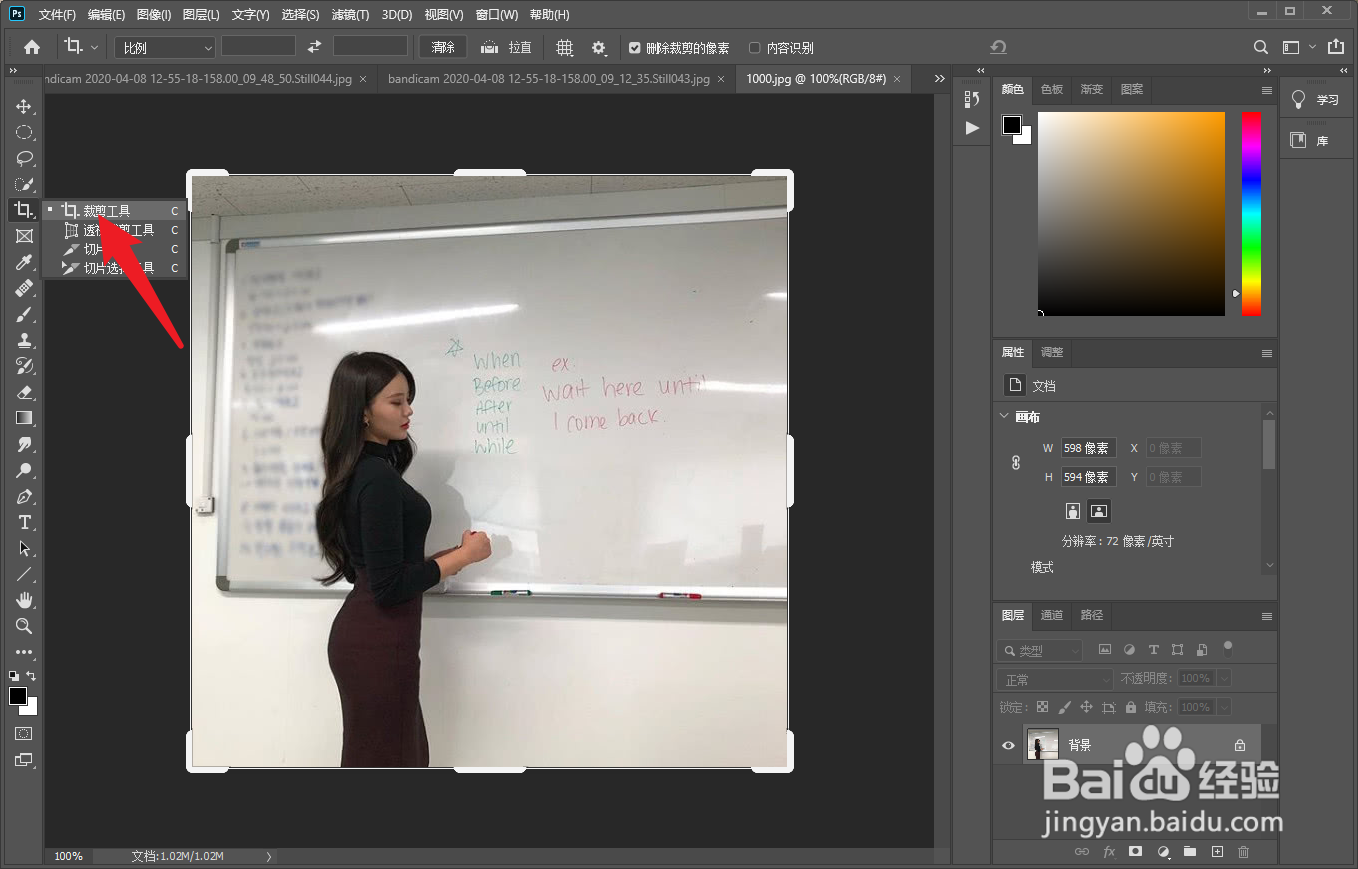Select the Dodge tool

(24, 470)
